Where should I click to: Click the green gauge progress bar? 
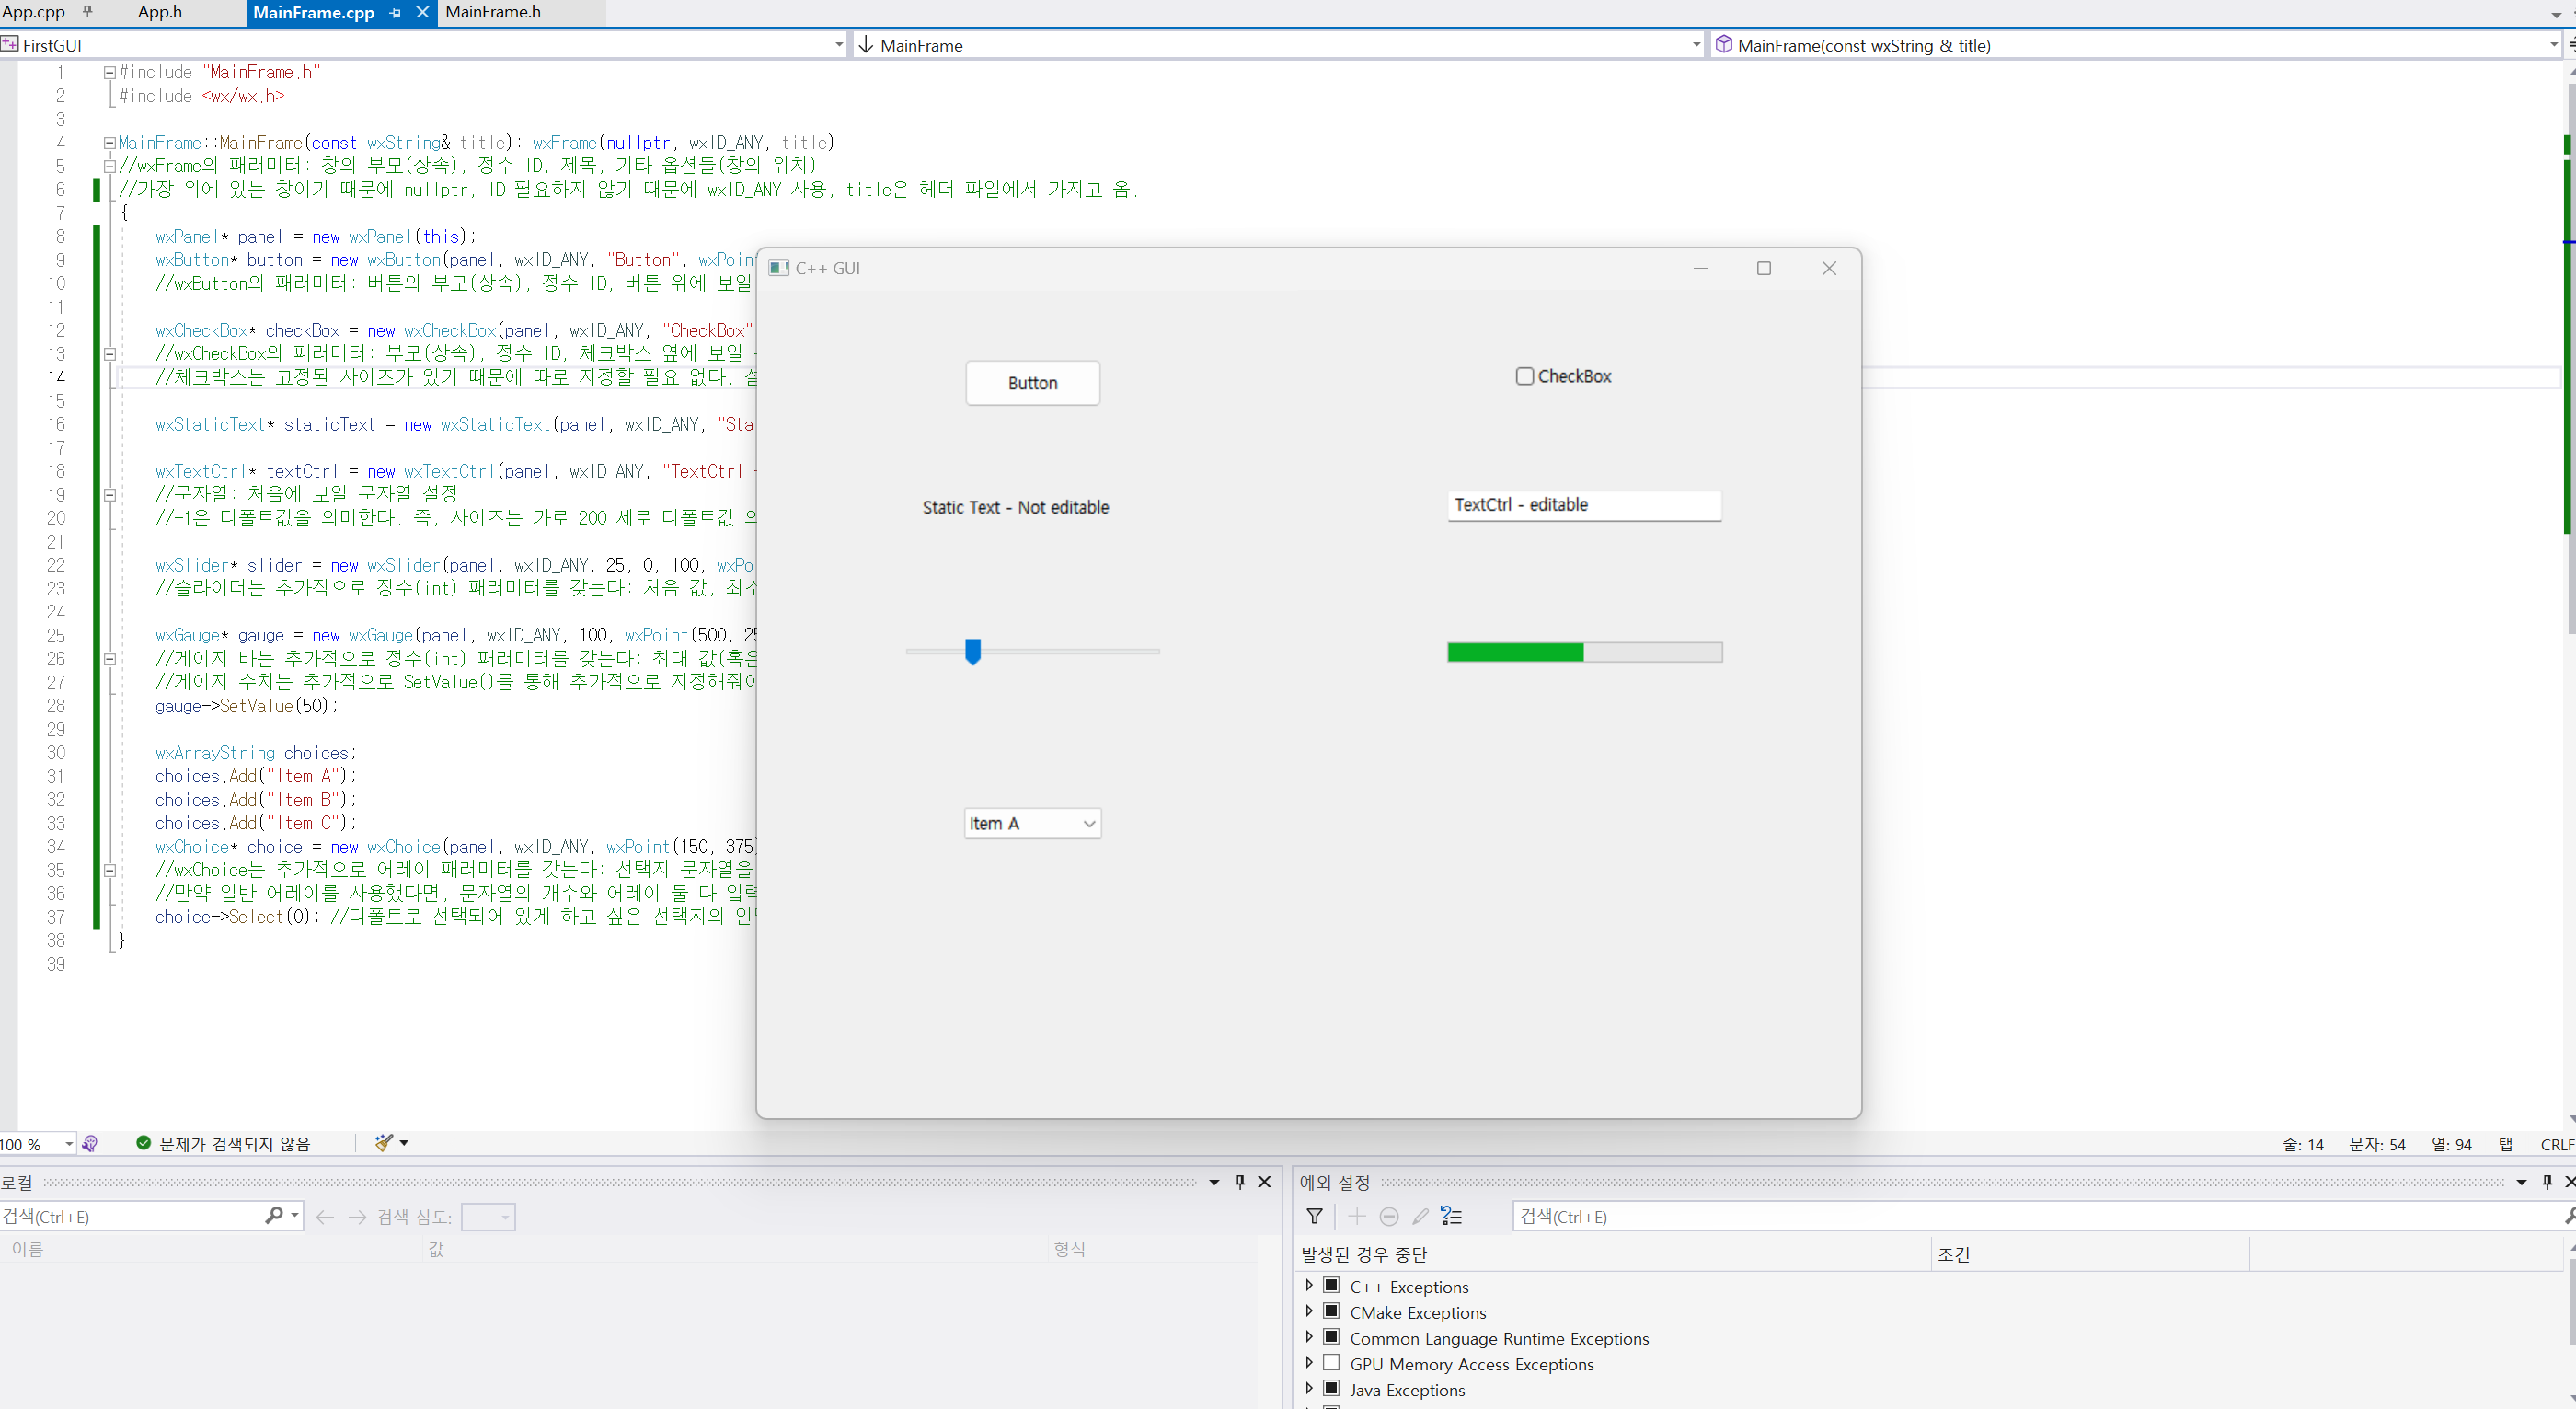coord(1584,652)
